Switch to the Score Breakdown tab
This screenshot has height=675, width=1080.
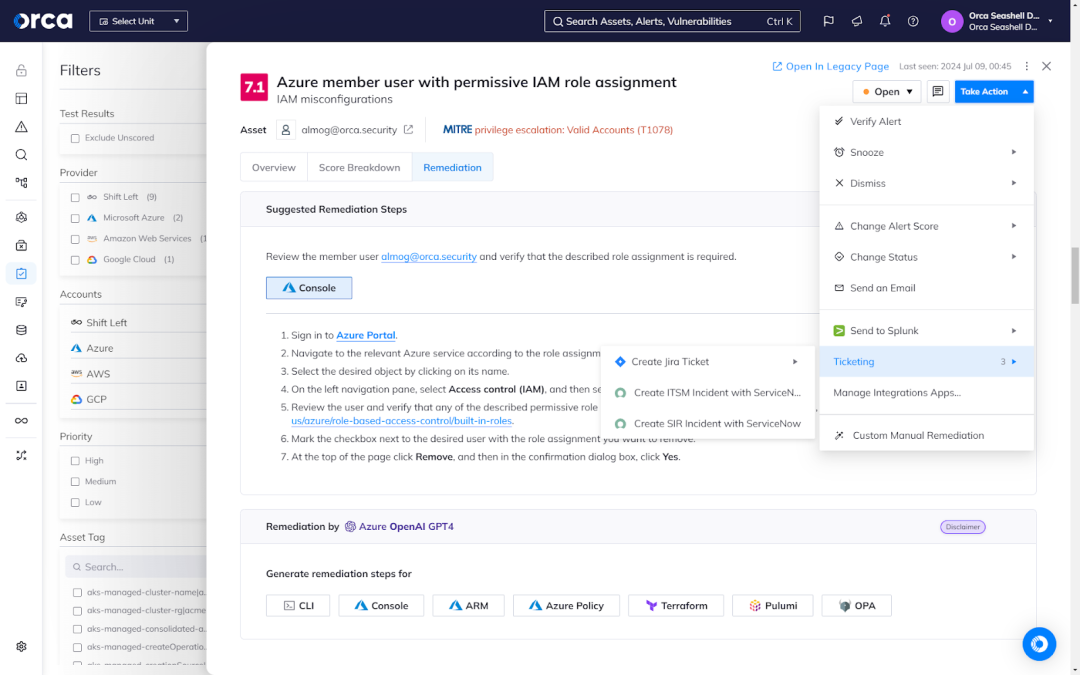360,167
